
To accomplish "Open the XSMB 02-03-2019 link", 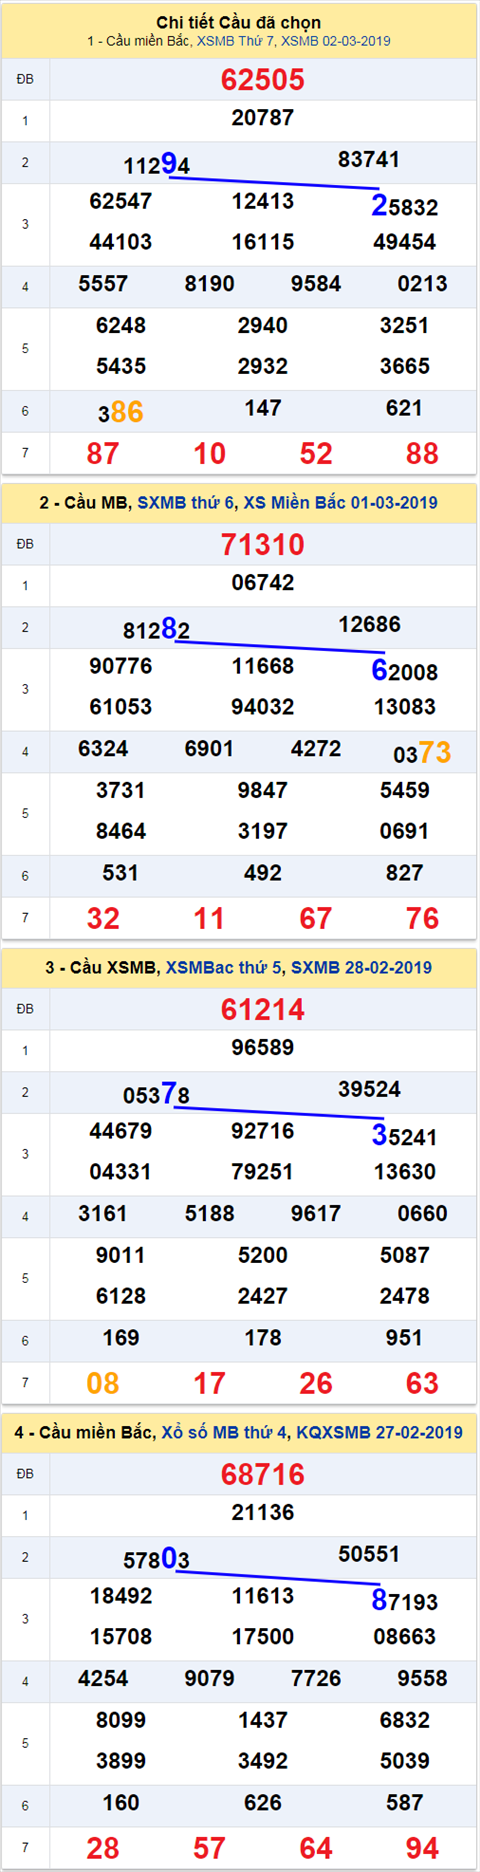I will click(x=336, y=41).
